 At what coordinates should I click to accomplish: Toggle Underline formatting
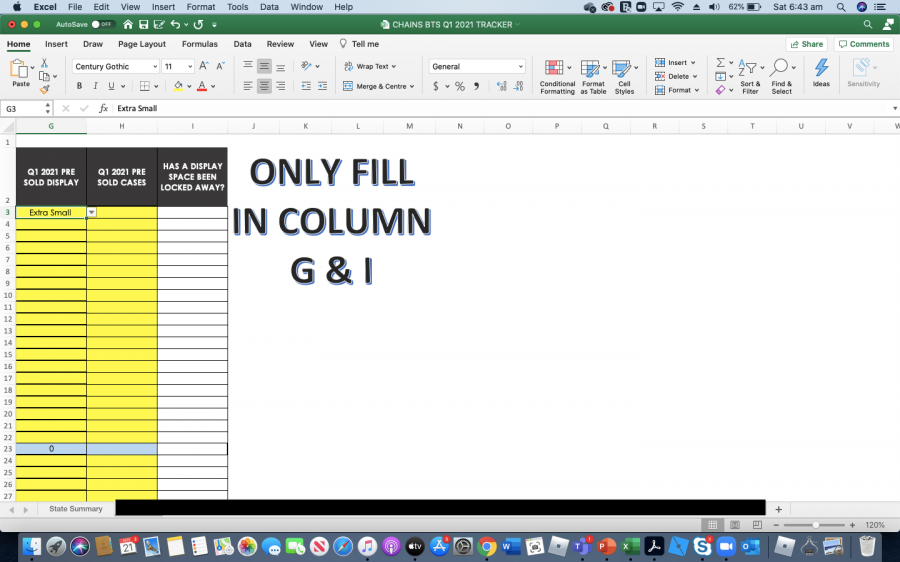pyautogui.click(x=111, y=86)
